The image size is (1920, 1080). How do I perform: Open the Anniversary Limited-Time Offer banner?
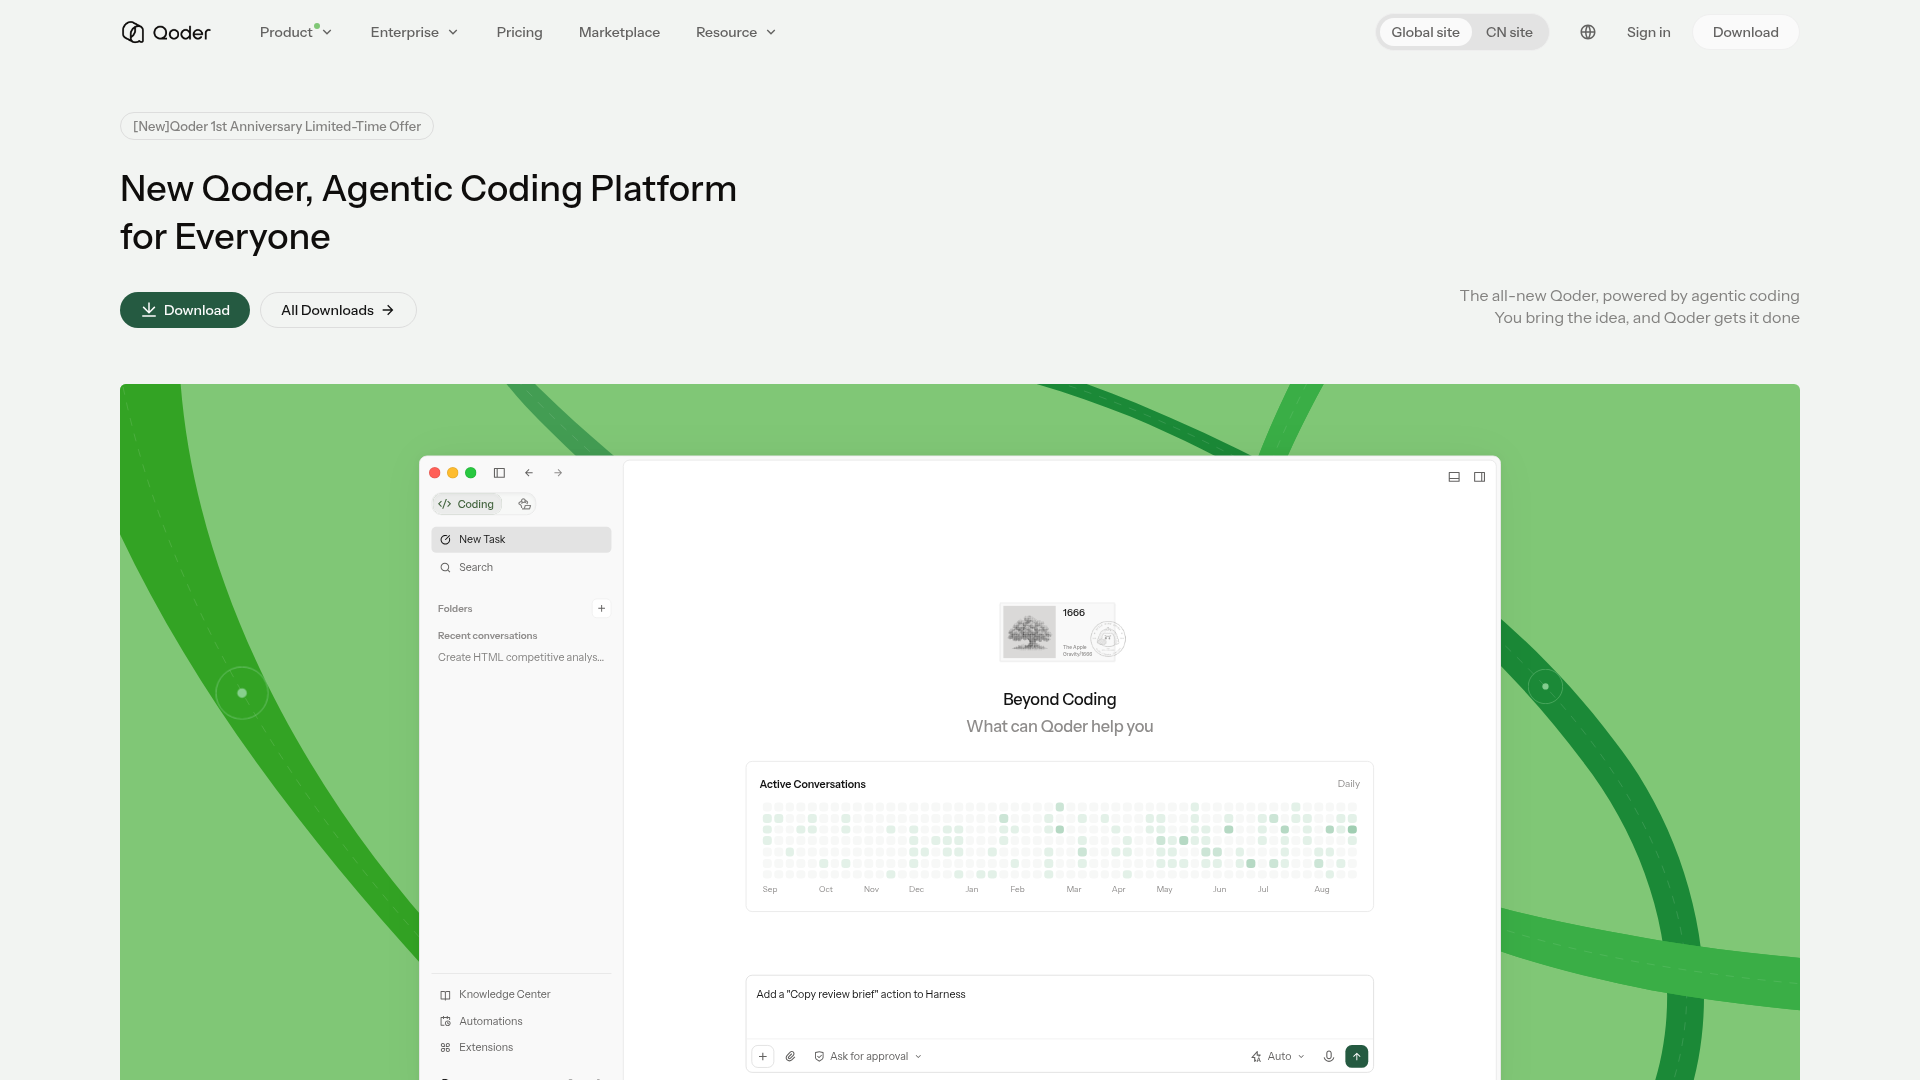[x=277, y=126]
